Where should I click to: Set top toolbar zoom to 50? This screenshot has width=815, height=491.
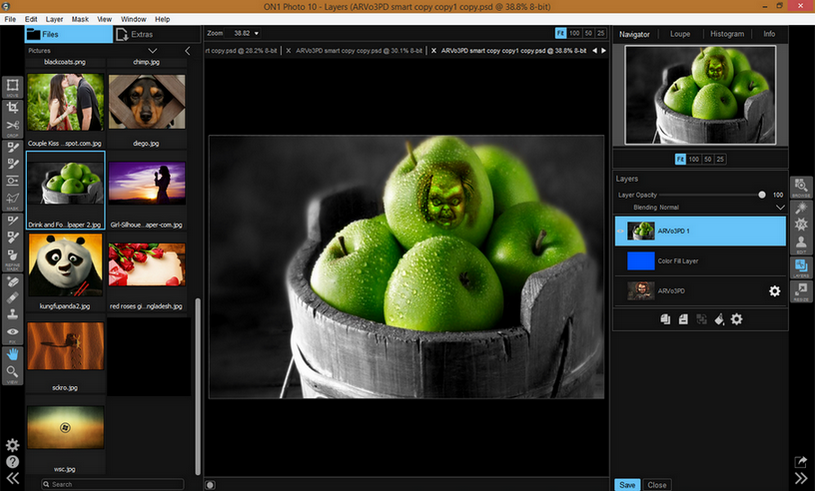[588, 33]
